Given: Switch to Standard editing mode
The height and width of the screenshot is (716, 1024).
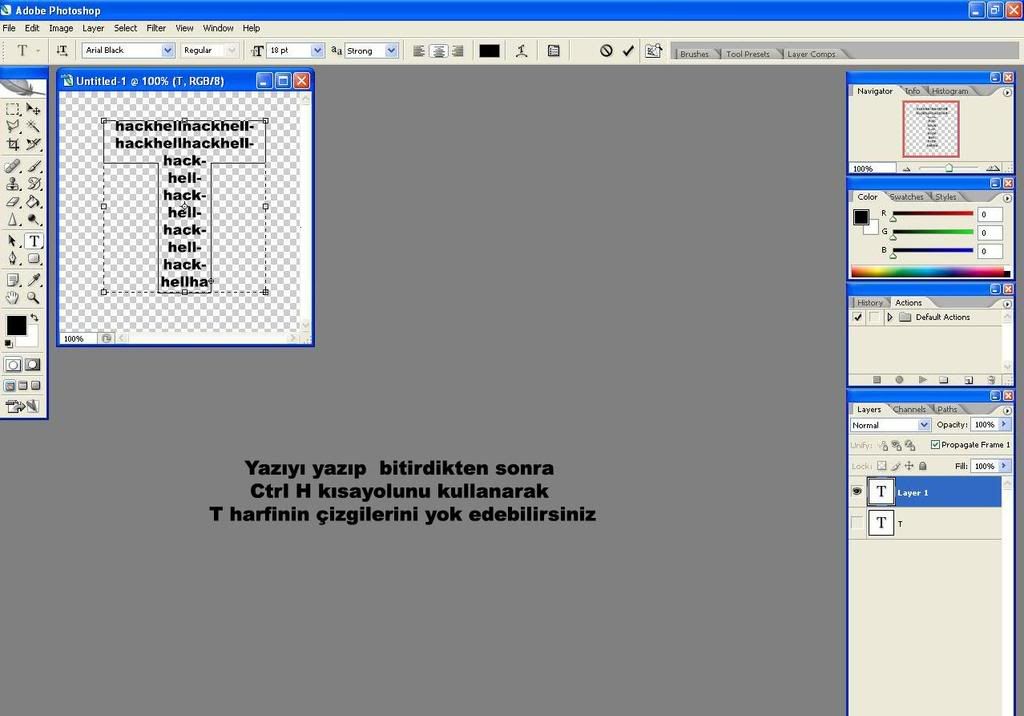Looking at the screenshot, I should coord(13,365).
